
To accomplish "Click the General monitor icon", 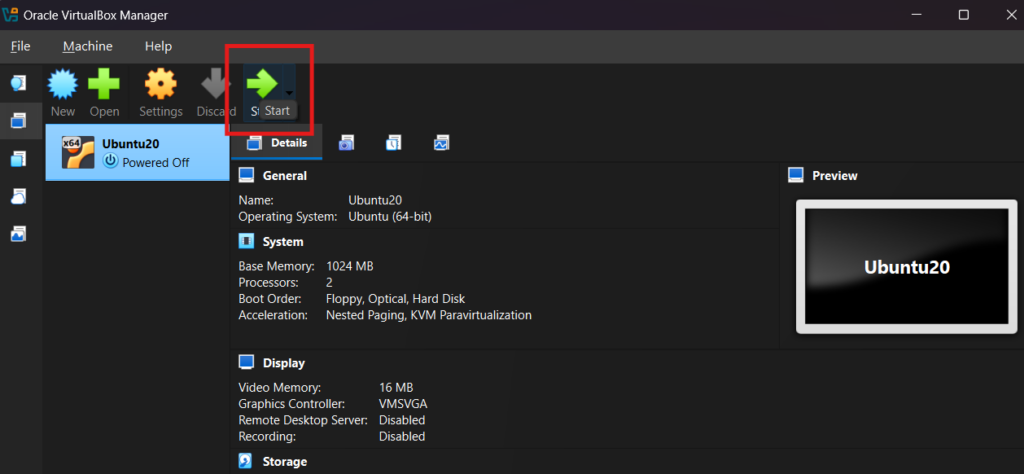I will click(246, 175).
